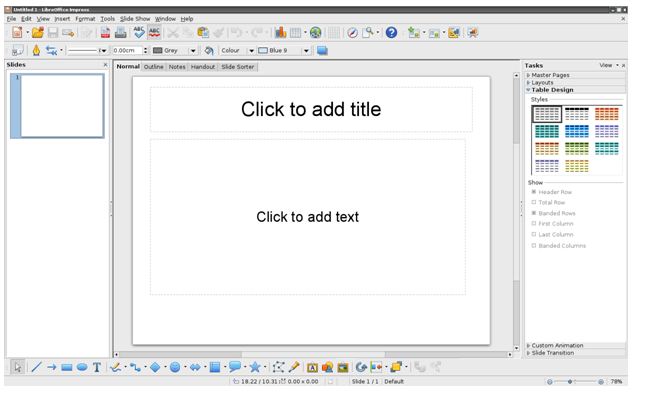
Task: Switch to the Slide Sorter tab
Action: pyautogui.click(x=238, y=66)
